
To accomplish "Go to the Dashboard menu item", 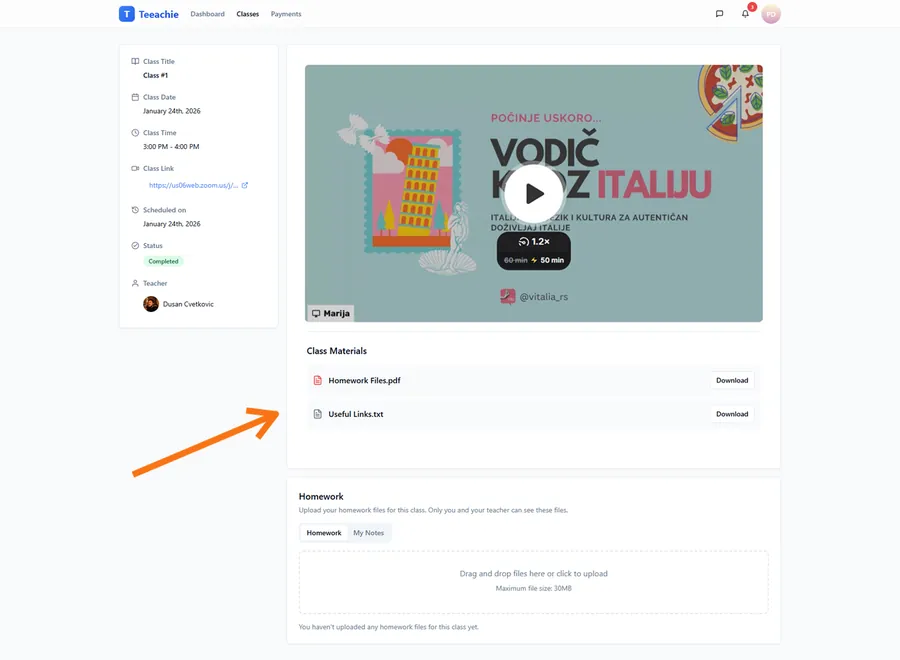I will point(207,14).
